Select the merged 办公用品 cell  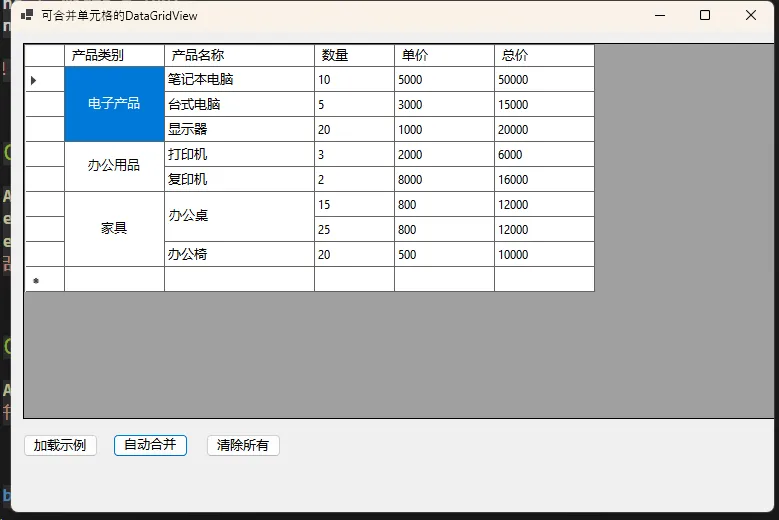click(x=114, y=166)
